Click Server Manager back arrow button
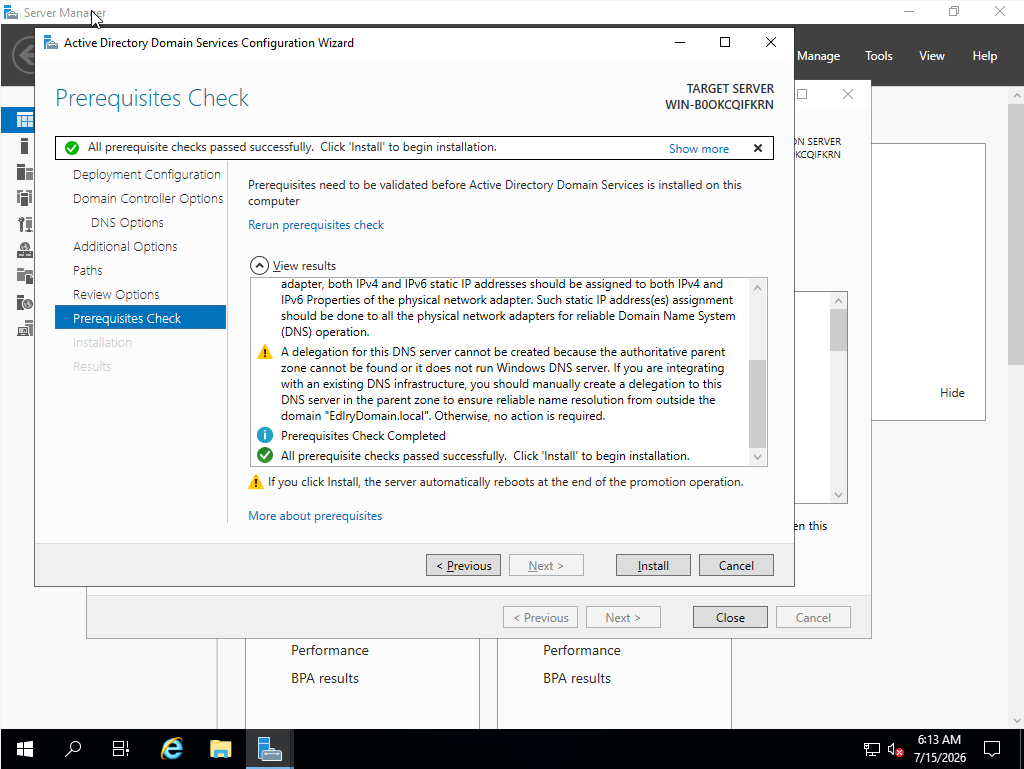The width and height of the screenshot is (1024, 769). [x=25, y=55]
